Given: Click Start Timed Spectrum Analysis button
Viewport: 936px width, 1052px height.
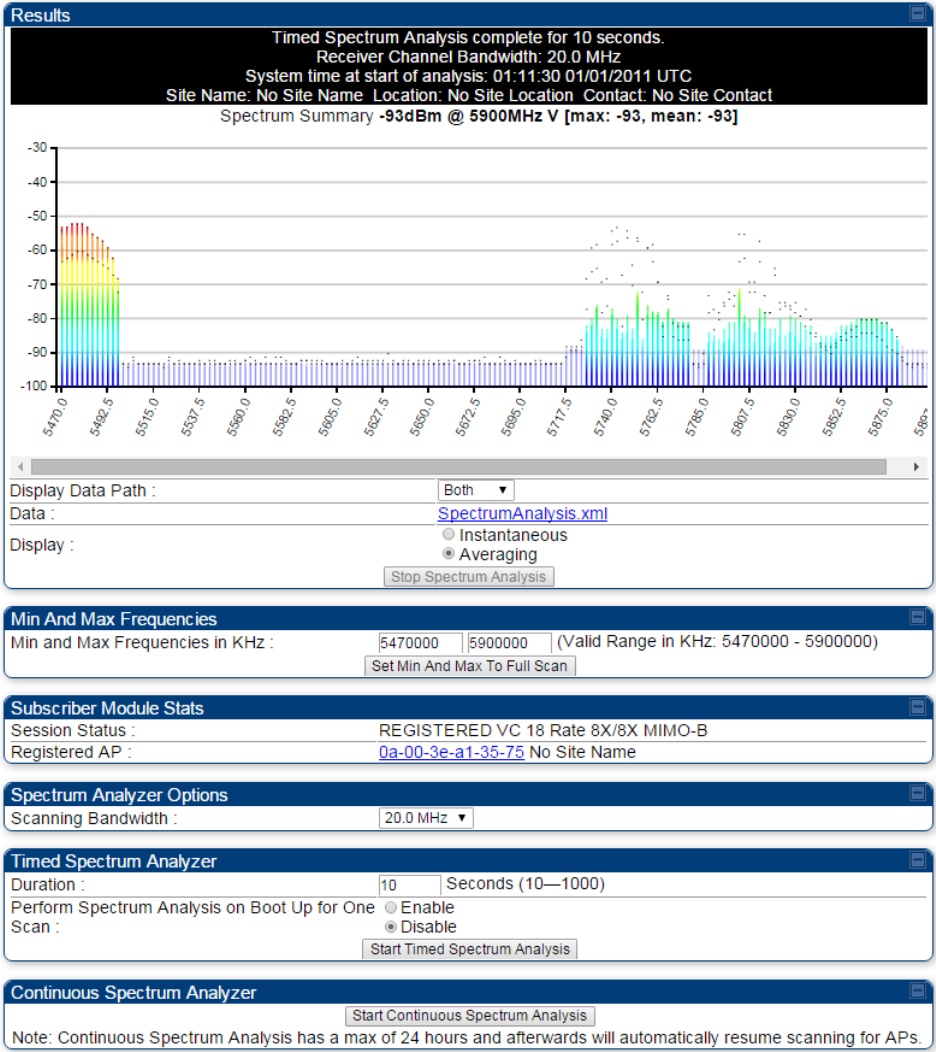Looking at the screenshot, I should 470,949.
